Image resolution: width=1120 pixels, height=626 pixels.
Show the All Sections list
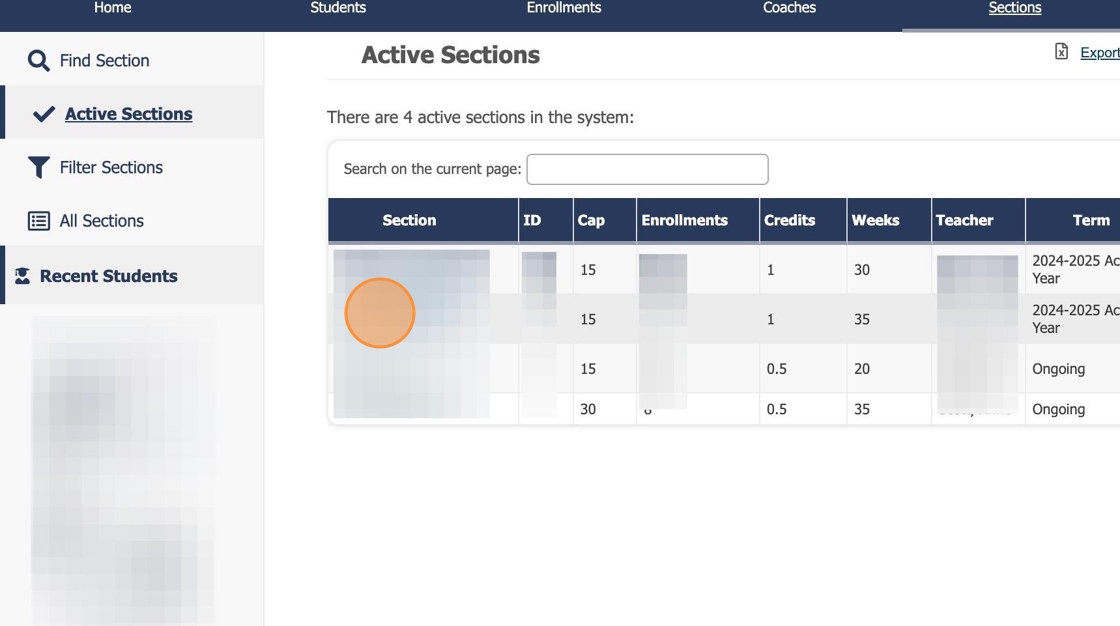click(x=101, y=221)
